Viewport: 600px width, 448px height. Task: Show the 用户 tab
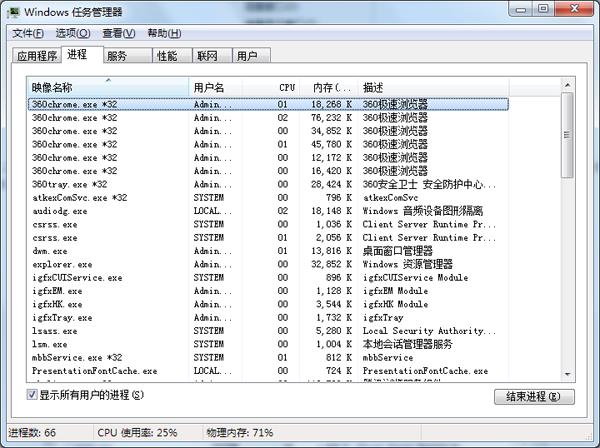251,56
